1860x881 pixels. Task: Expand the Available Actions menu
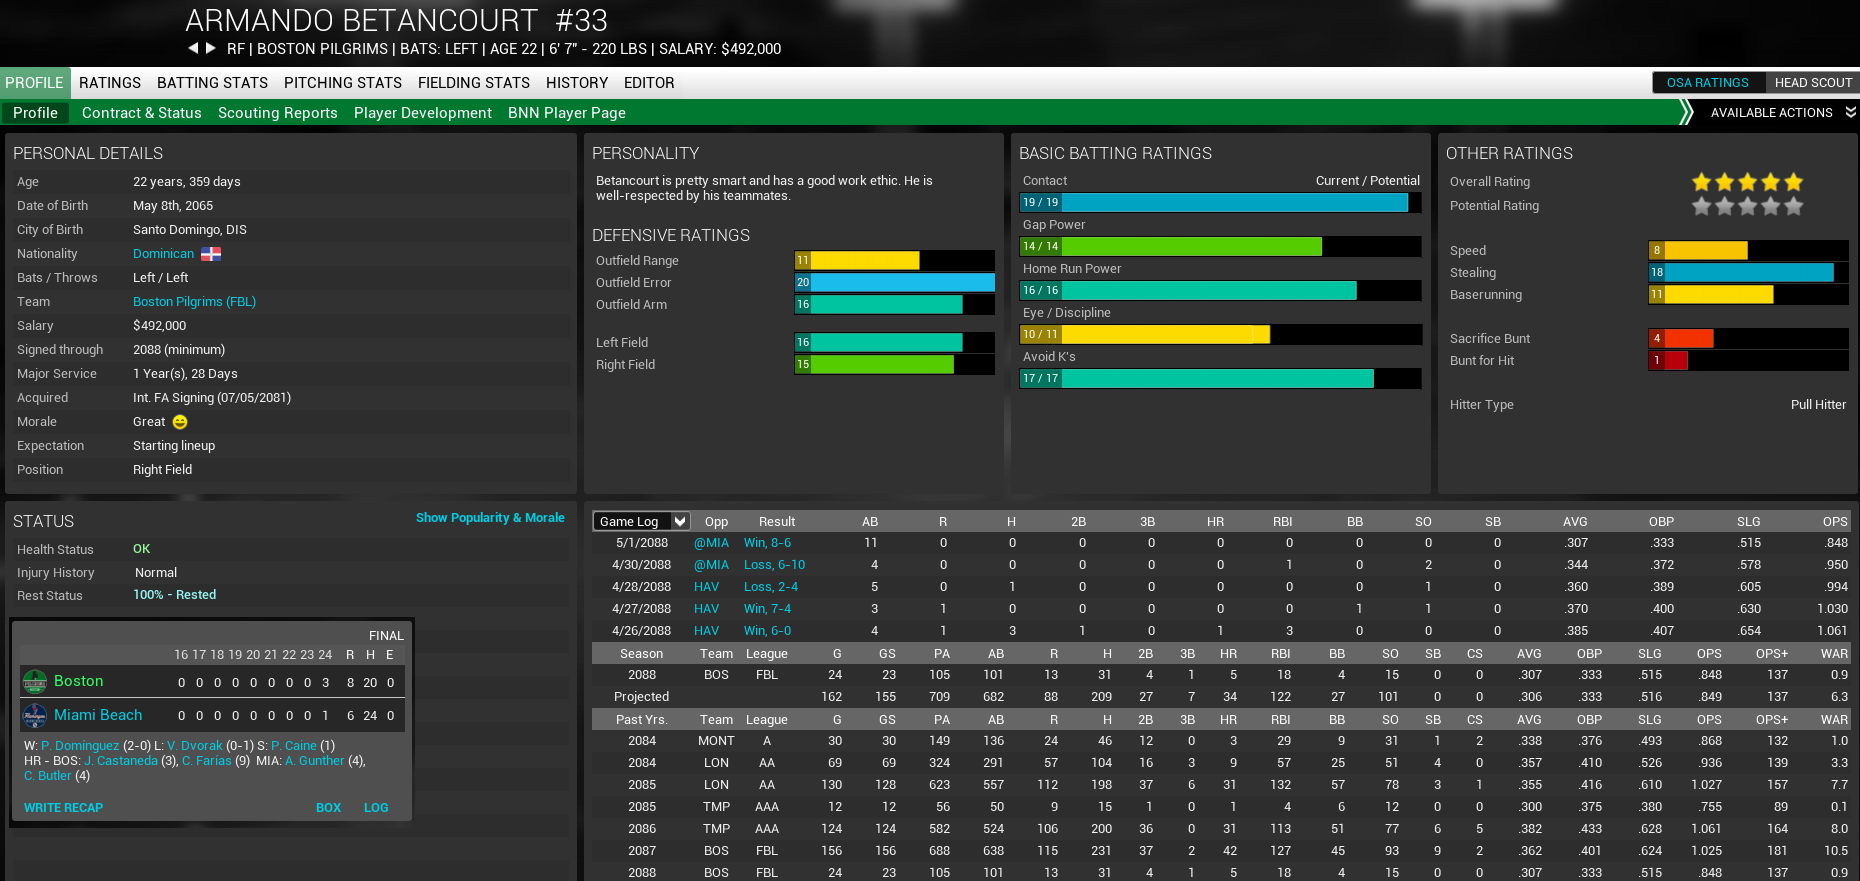click(x=1771, y=113)
